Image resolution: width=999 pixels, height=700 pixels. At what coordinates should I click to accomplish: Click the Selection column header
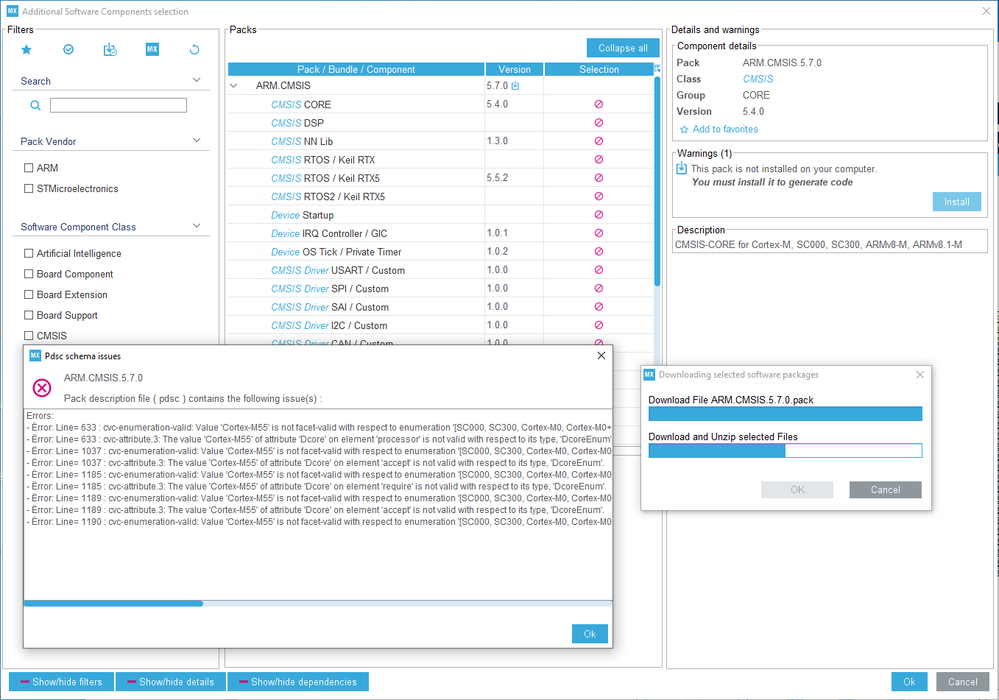point(599,69)
